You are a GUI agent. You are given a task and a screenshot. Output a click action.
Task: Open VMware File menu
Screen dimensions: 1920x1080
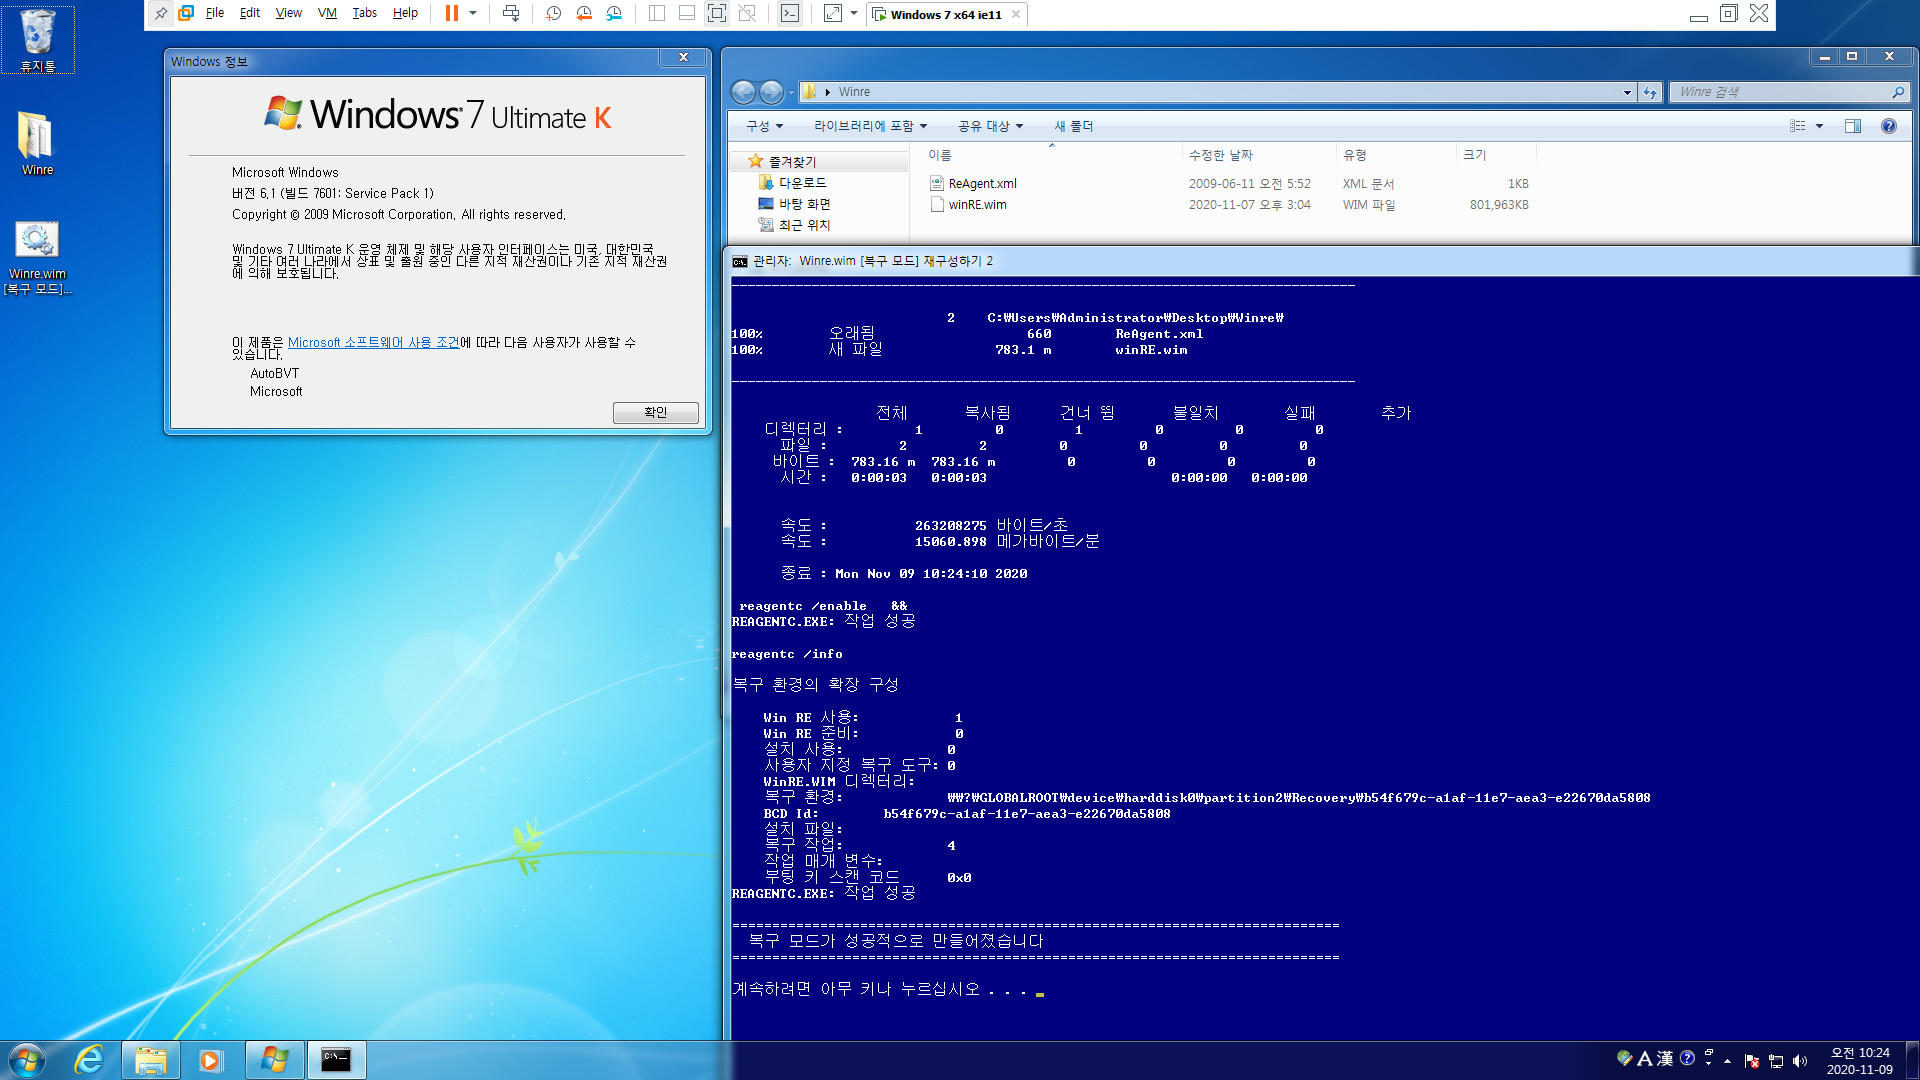tap(215, 14)
